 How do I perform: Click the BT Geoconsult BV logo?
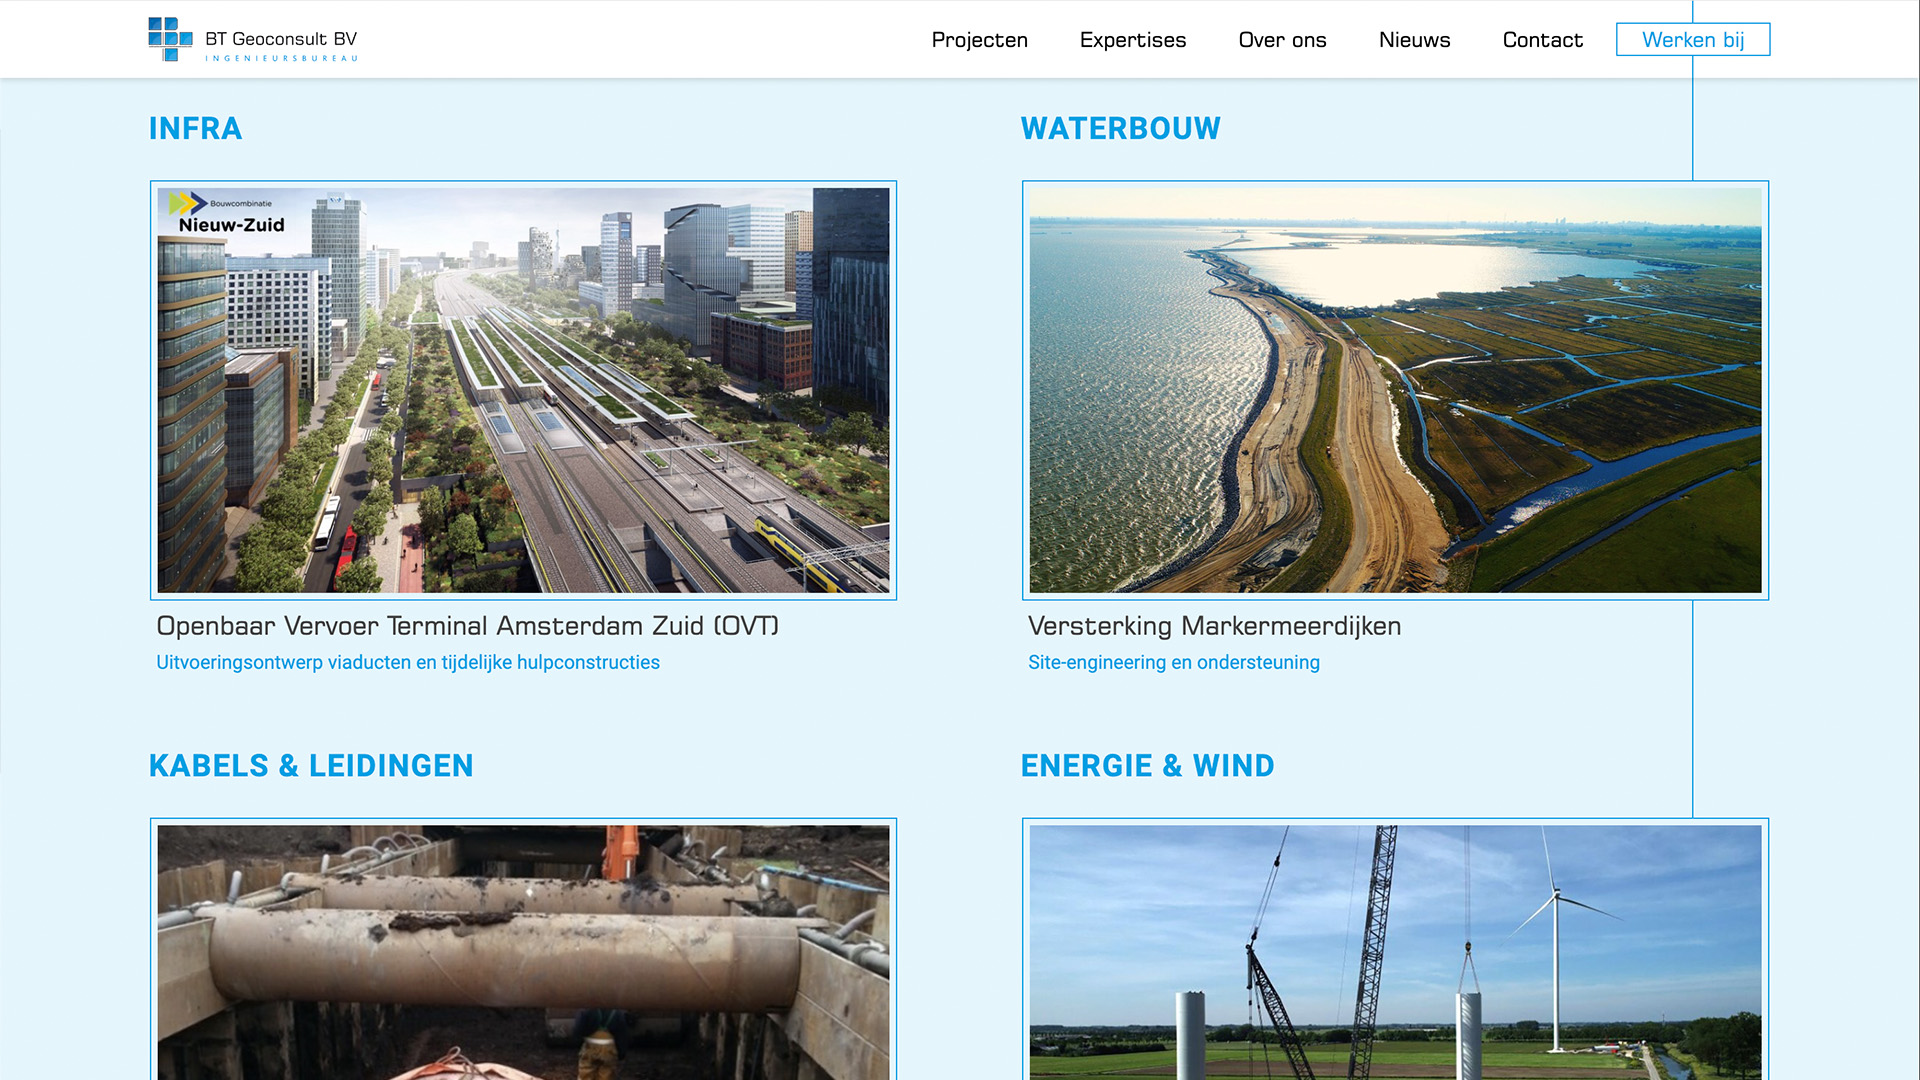253,39
